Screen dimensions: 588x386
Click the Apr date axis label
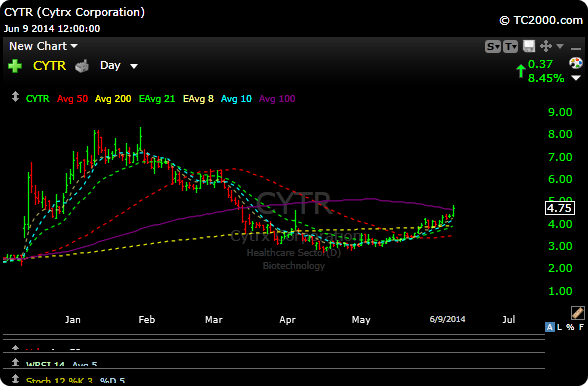point(288,320)
